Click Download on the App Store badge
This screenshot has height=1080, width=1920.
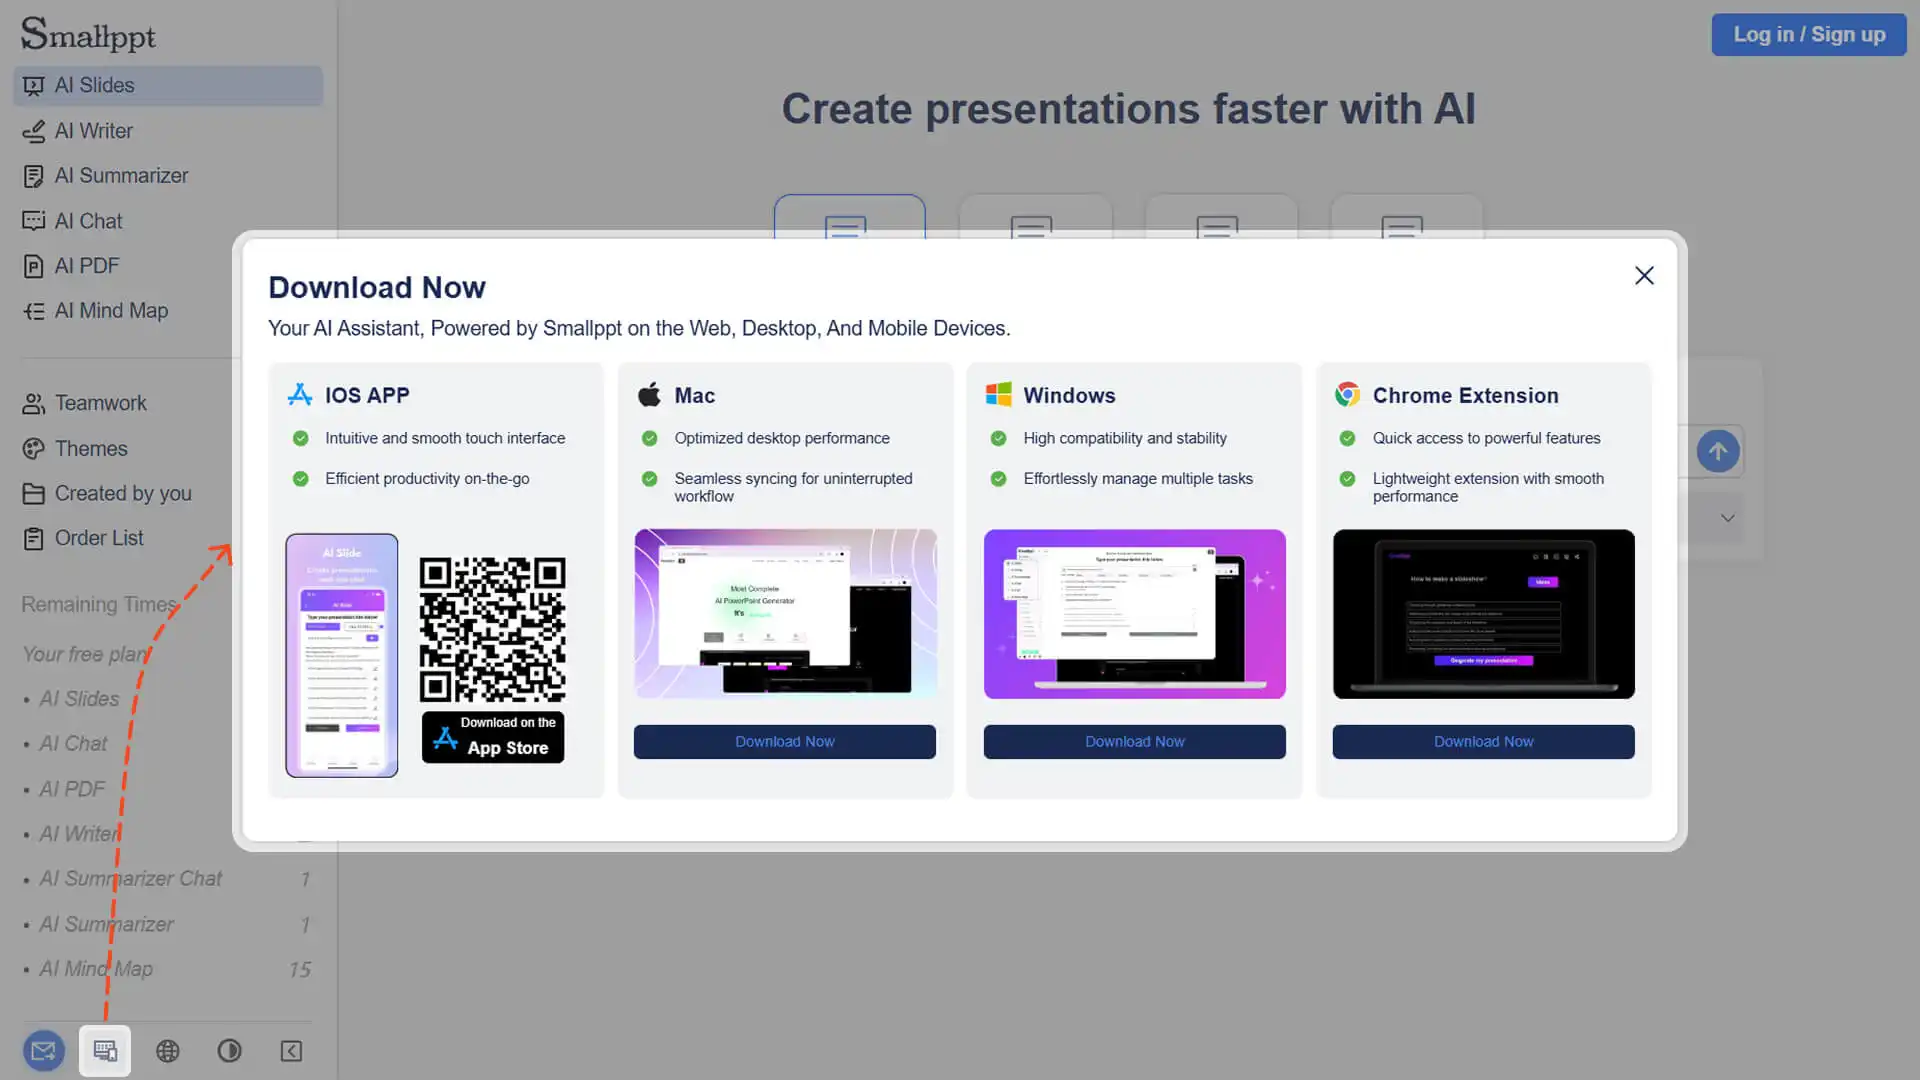pos(493,737)
